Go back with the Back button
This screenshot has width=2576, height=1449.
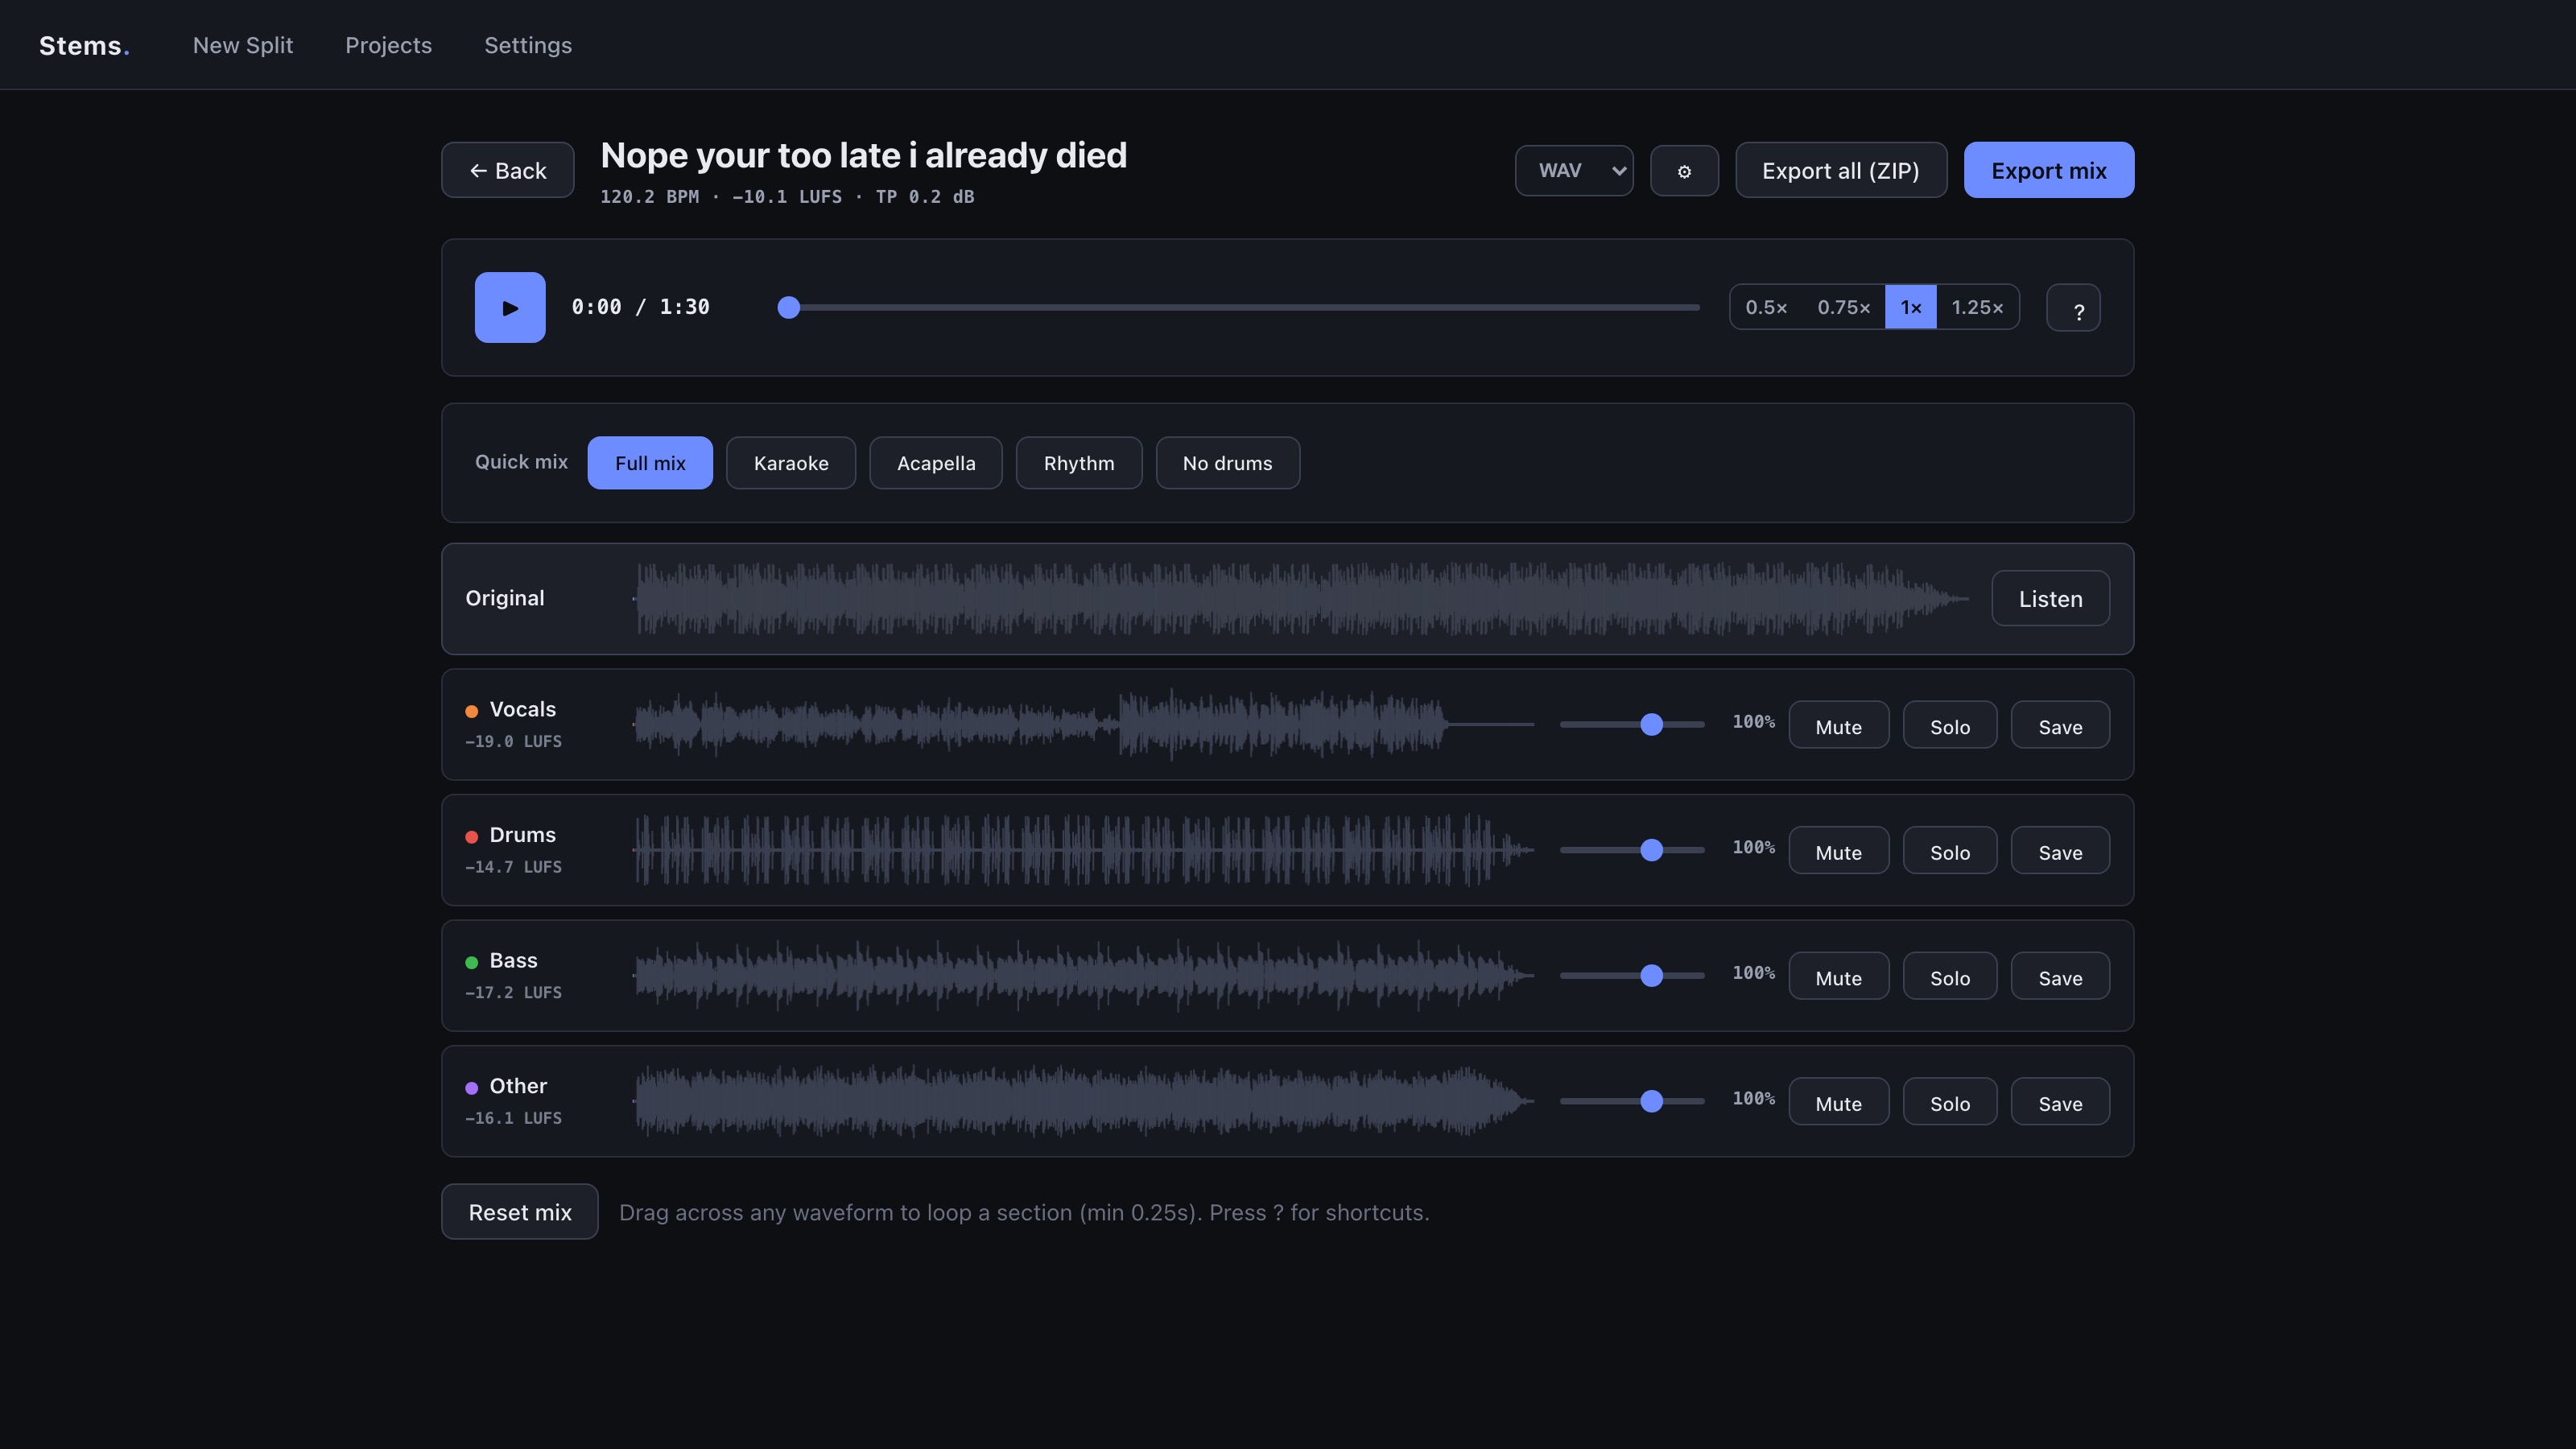point(508,170)
